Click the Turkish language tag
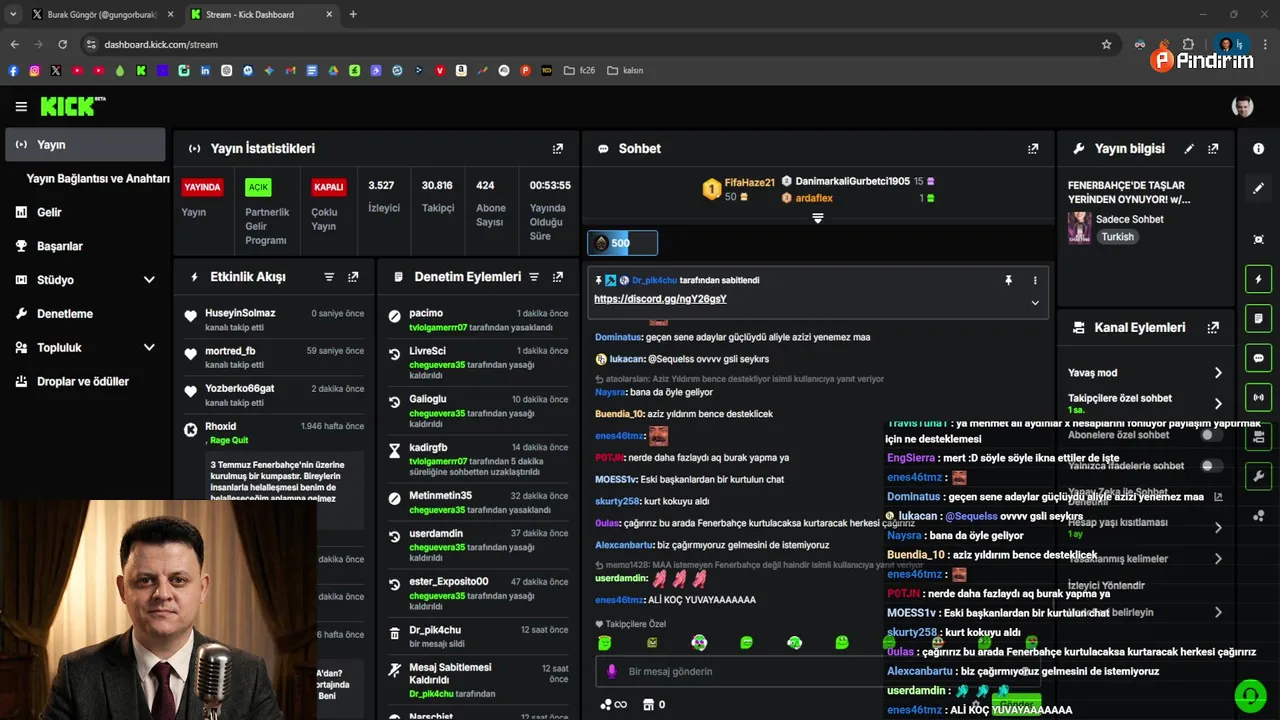This screenshot has width=1280, height=720. [x=1118, y=237]
